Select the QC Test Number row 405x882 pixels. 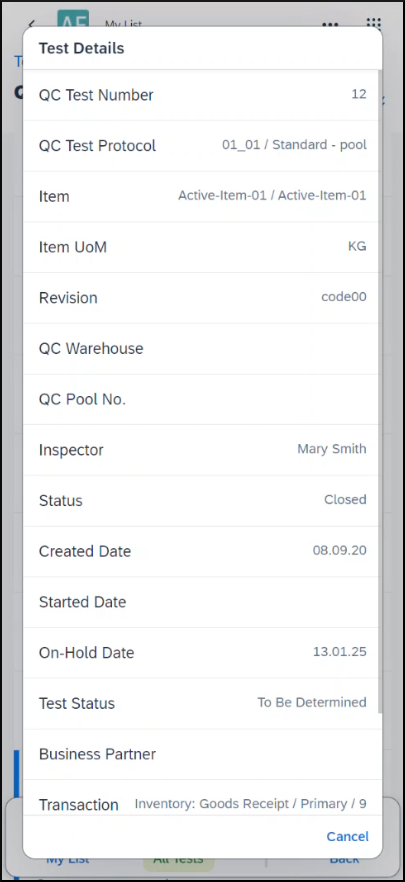click(x=201, y=96)
